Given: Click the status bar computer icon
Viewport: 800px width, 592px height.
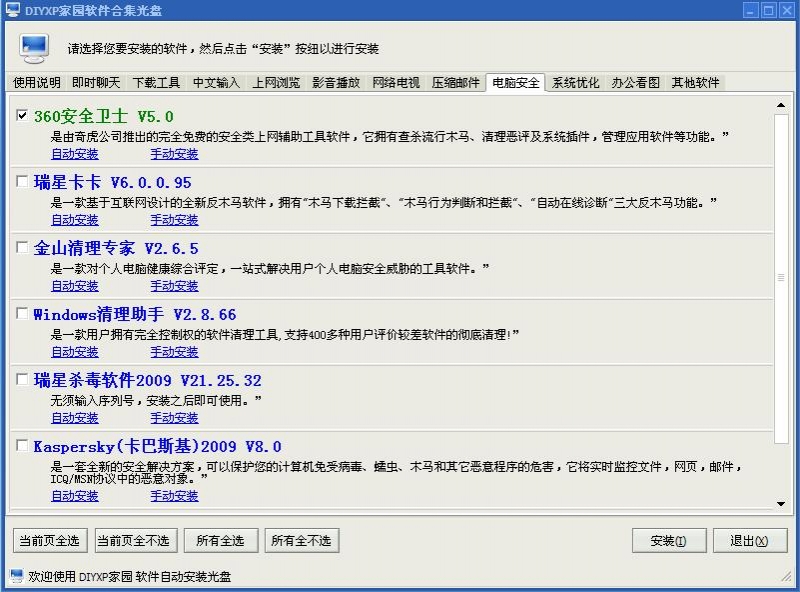Looking at the screenshot, I should pos(17,576).
